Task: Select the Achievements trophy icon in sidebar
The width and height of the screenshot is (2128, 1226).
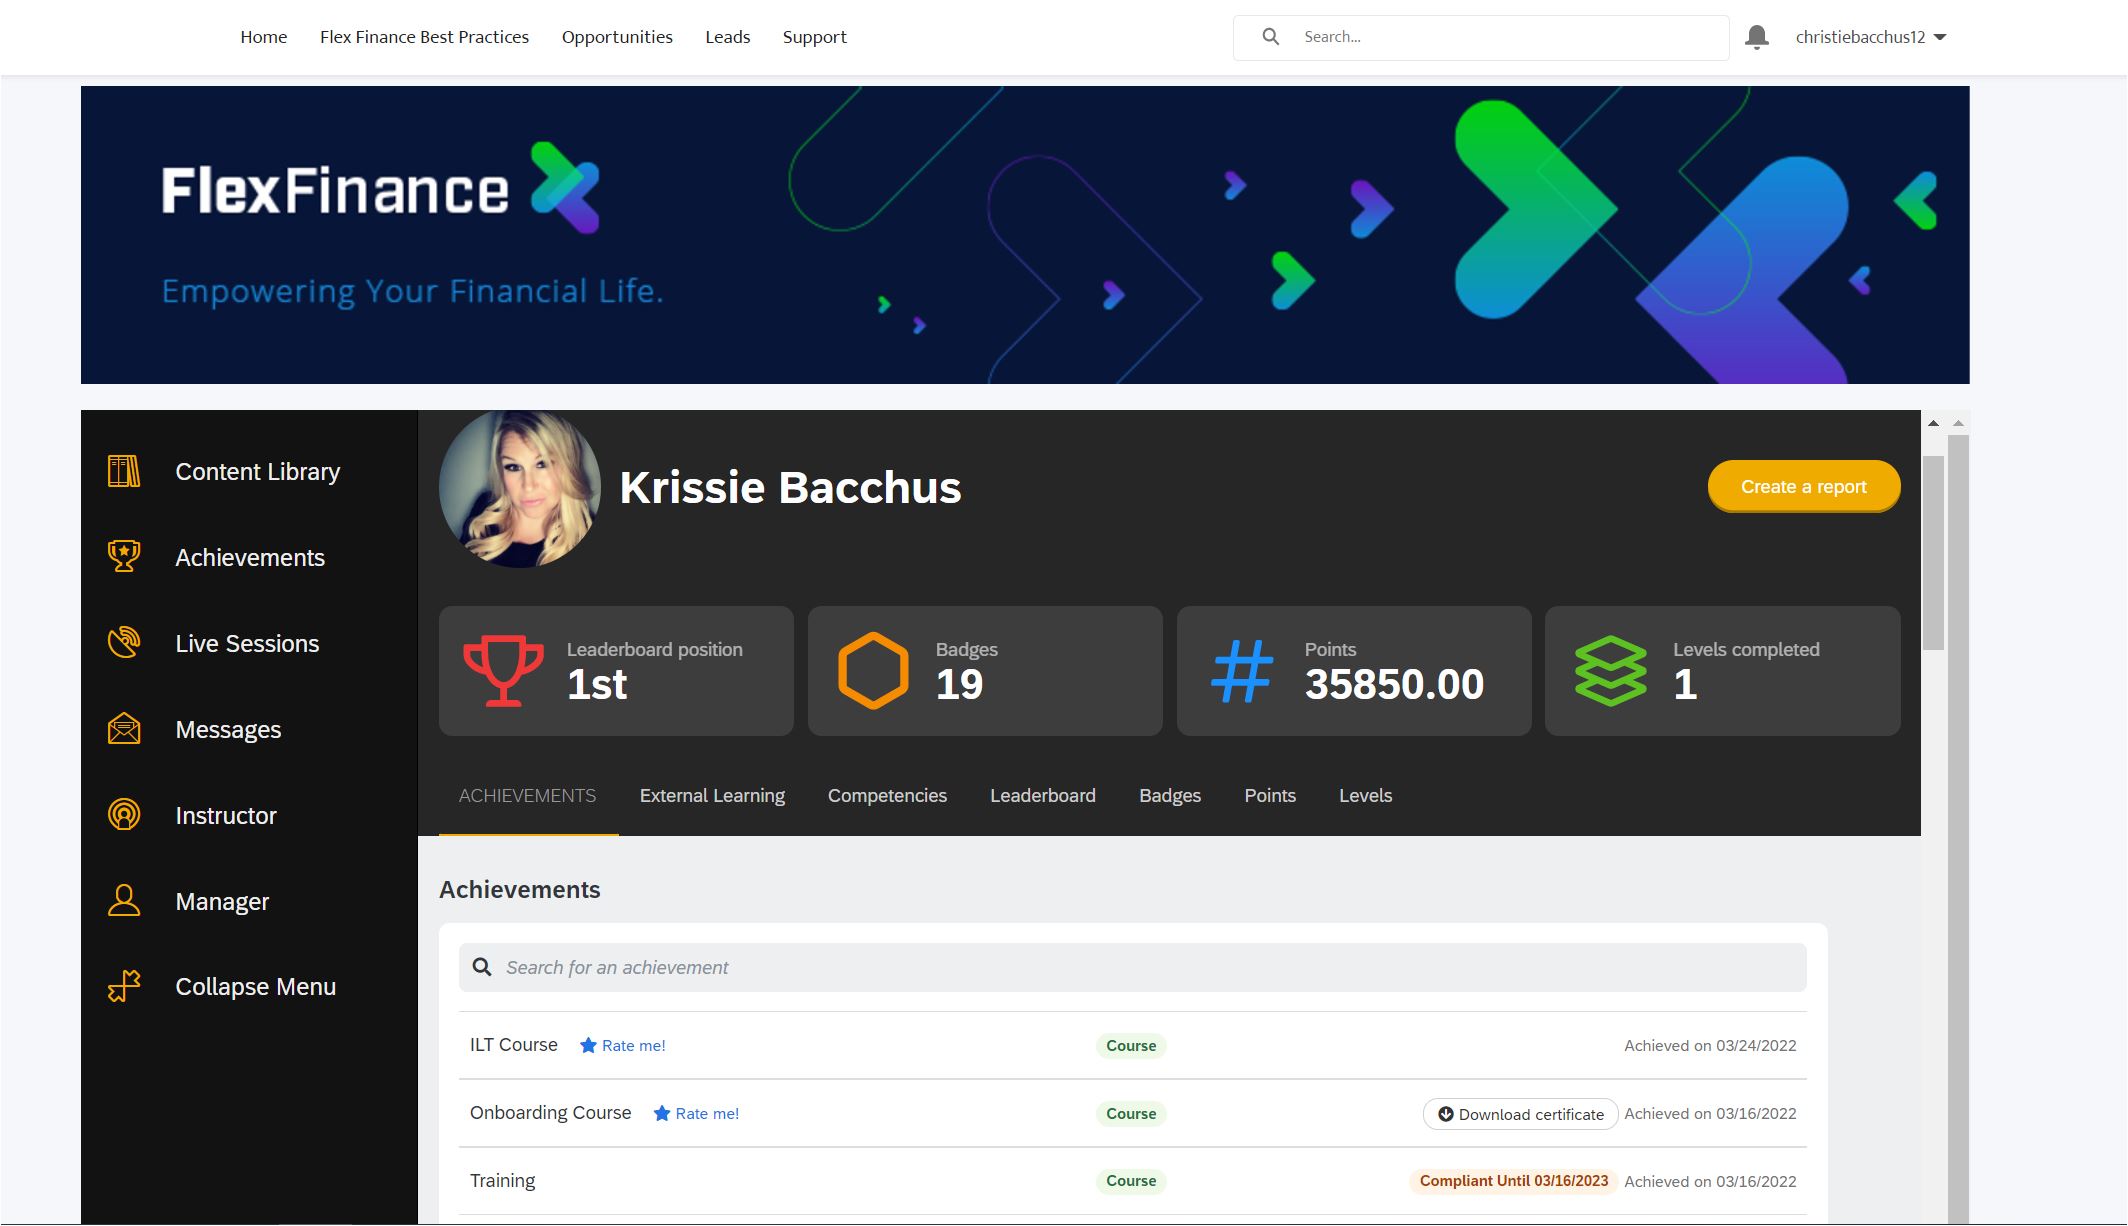Action: pos(122,557)
